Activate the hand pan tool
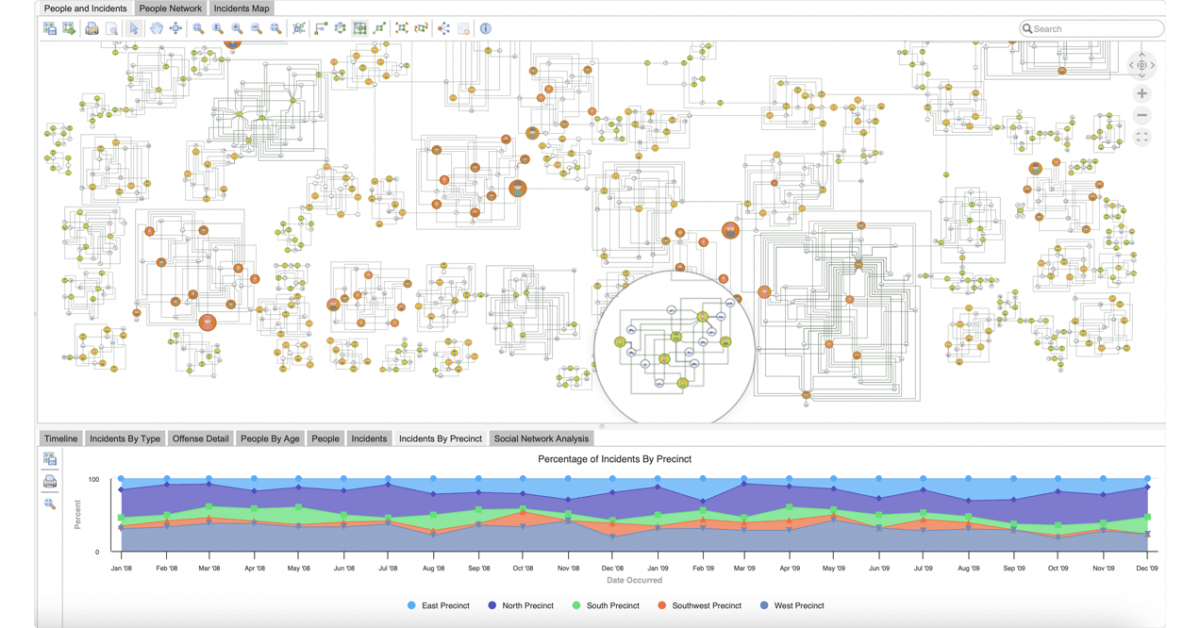This screenshot has height=628, width=1200. click(x=156, y=29)
